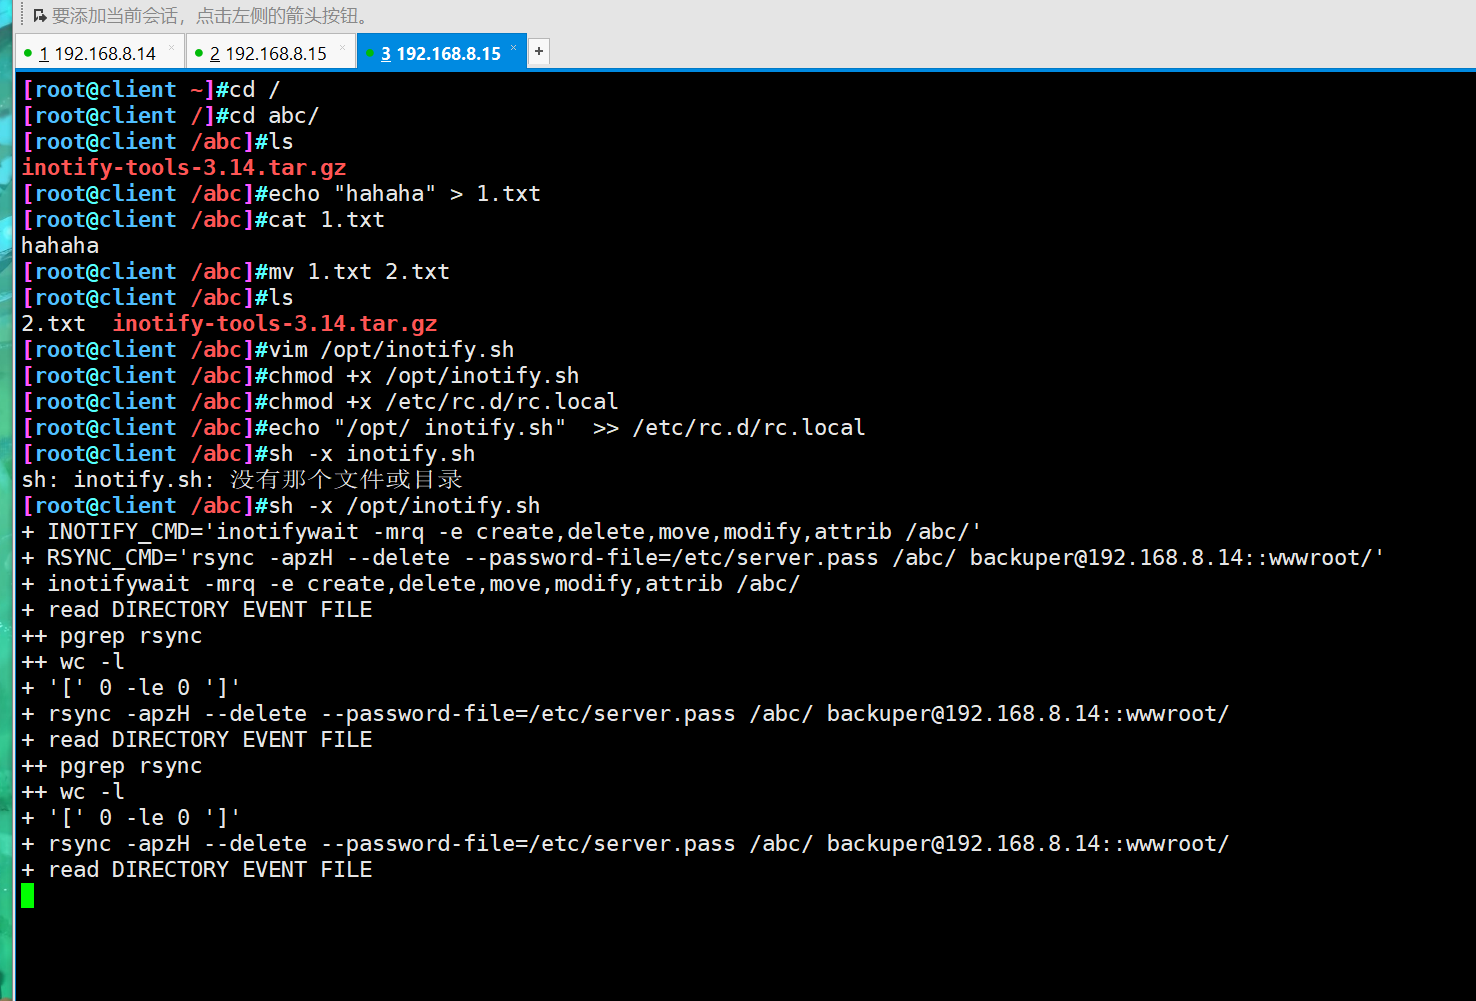Click the first 'cd /' command line
The height and width of the screenshot is (1001, 1476).
pos(255,89)
